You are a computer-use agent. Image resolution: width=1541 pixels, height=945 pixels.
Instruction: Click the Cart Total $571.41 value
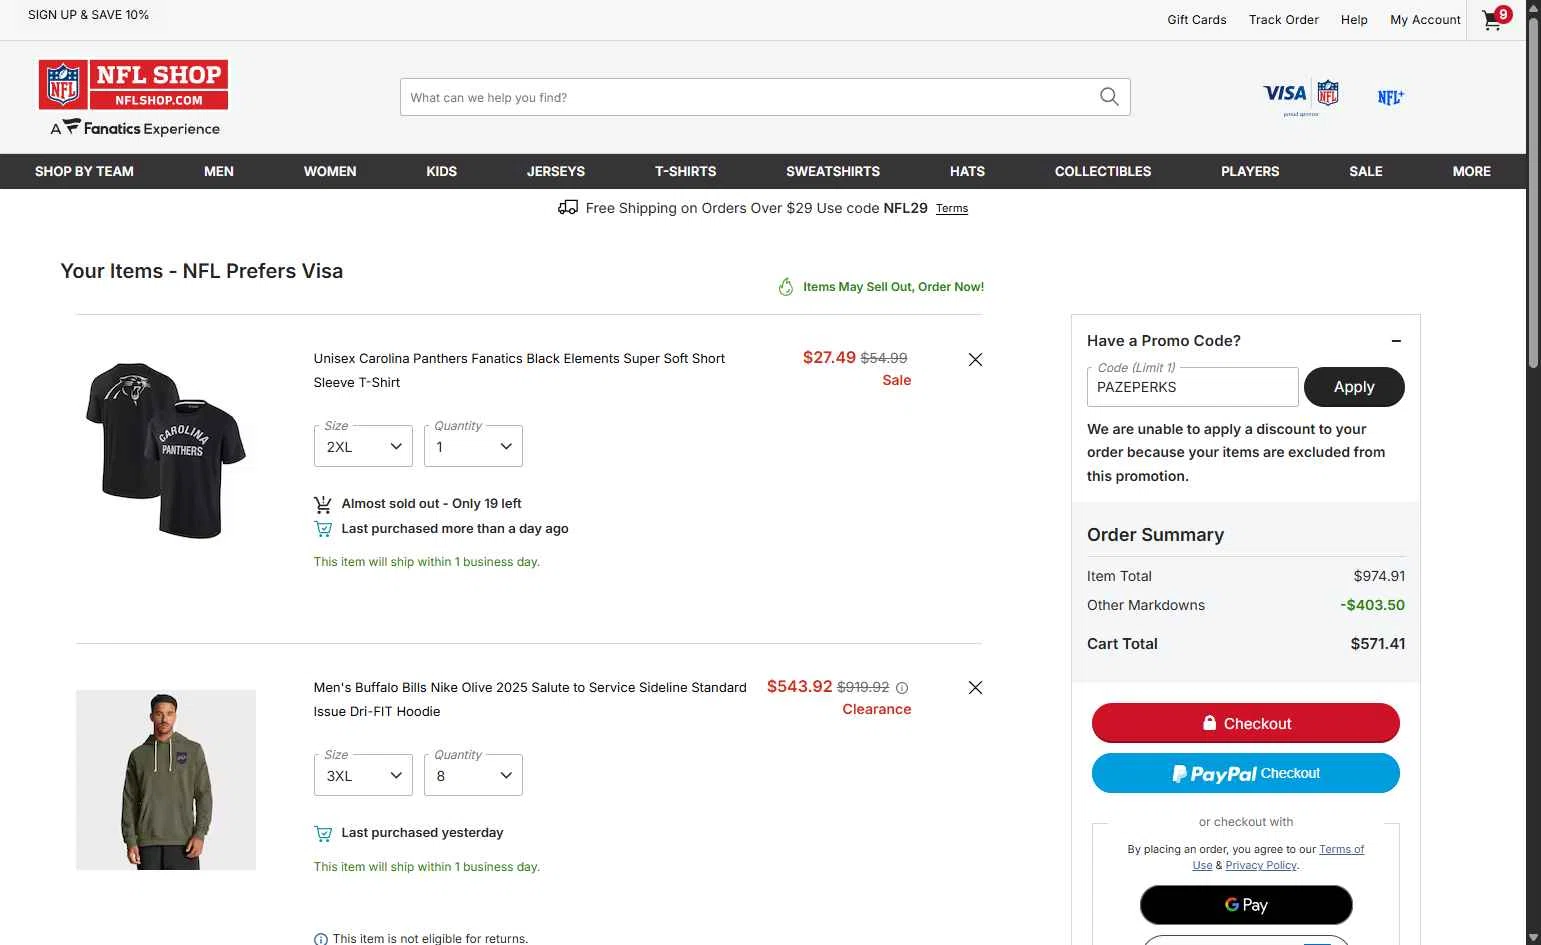(x=1377, y=644)
